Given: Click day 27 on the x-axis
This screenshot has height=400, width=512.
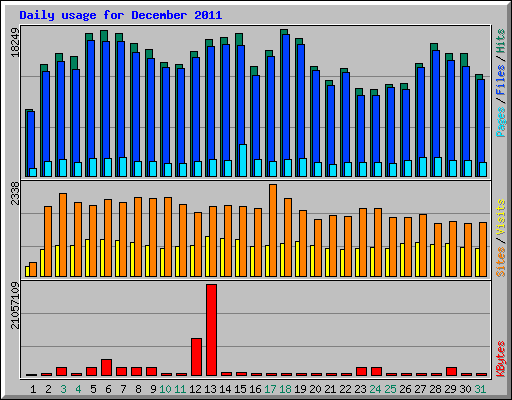Looking at the screenshot, I should point(420,389).
